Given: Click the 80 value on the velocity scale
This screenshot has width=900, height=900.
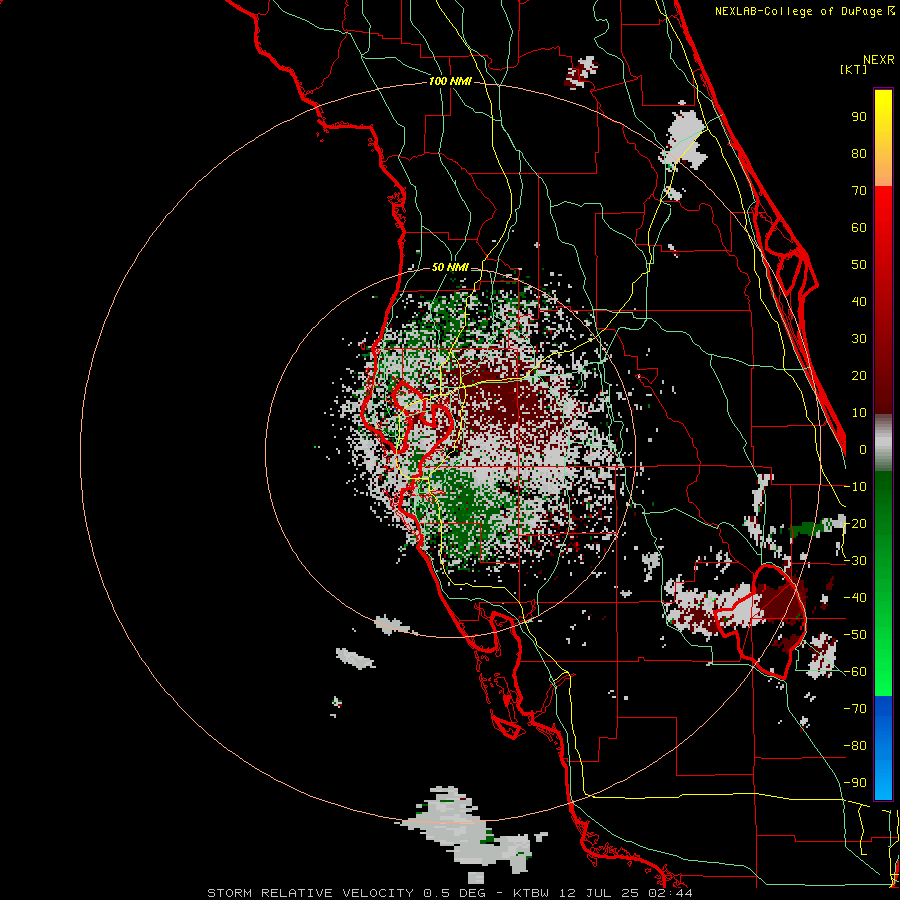Looking at the screenshot, I should tap(859, 154).
